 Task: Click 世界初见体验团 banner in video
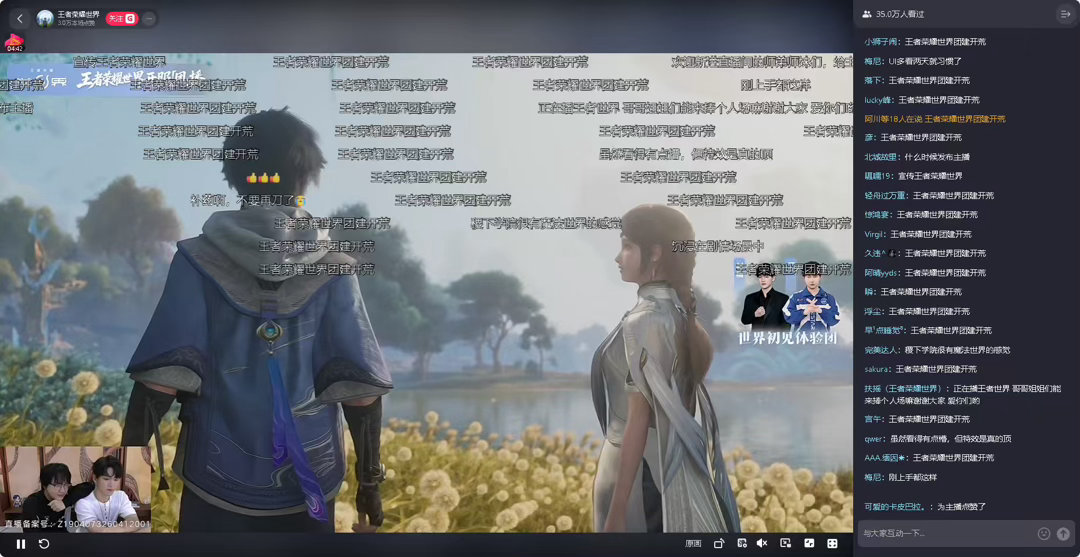789,301
